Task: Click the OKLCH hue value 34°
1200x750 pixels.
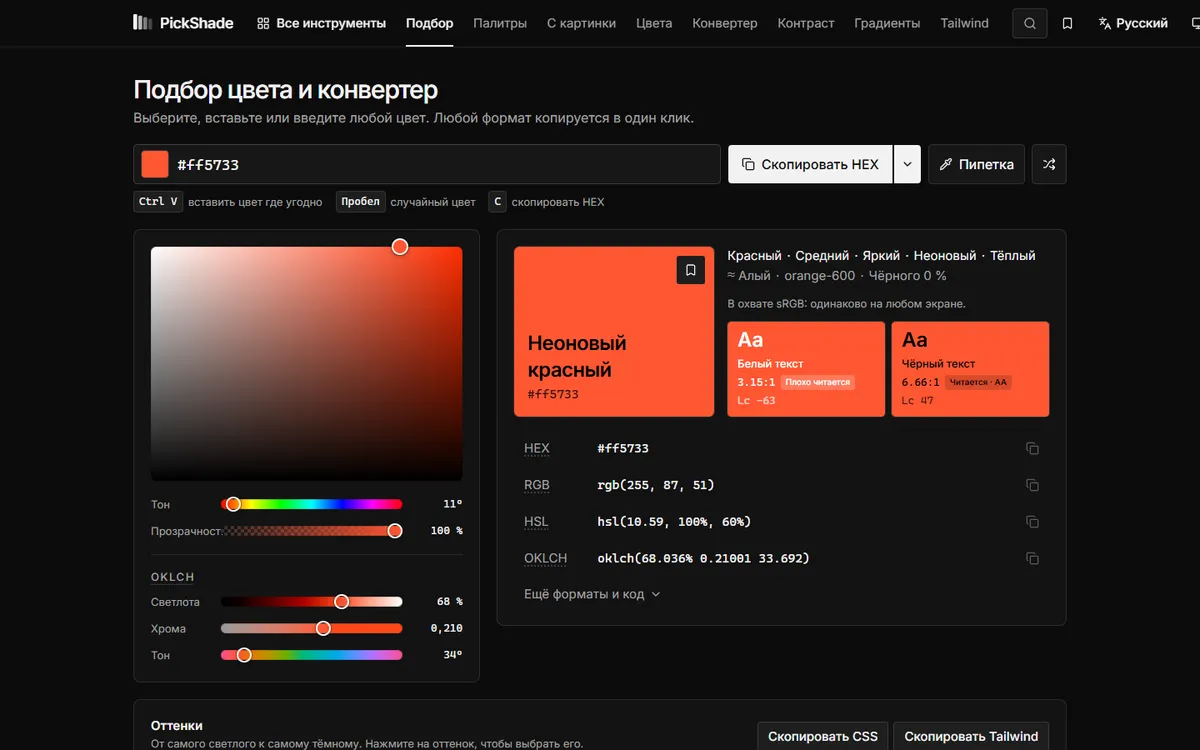Action: point(452,655)
